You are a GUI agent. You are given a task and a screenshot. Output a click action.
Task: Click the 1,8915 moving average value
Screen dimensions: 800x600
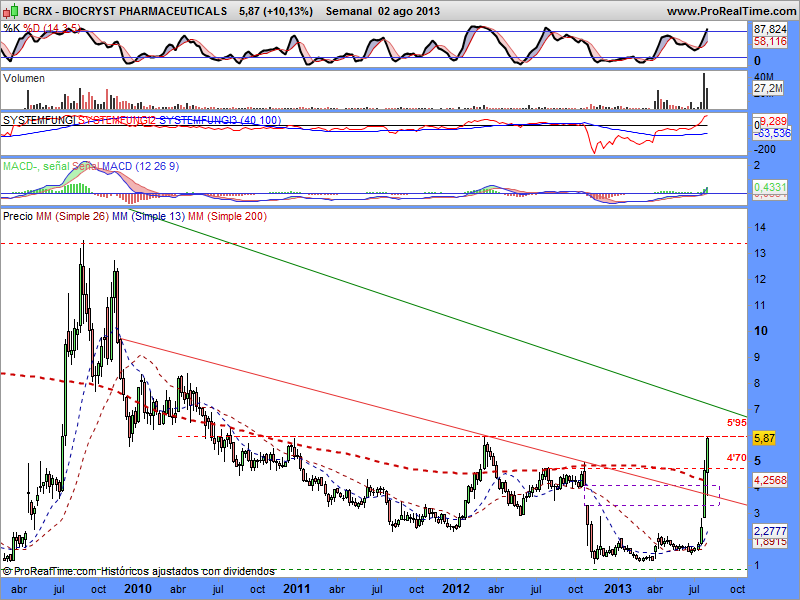[770, 542]
